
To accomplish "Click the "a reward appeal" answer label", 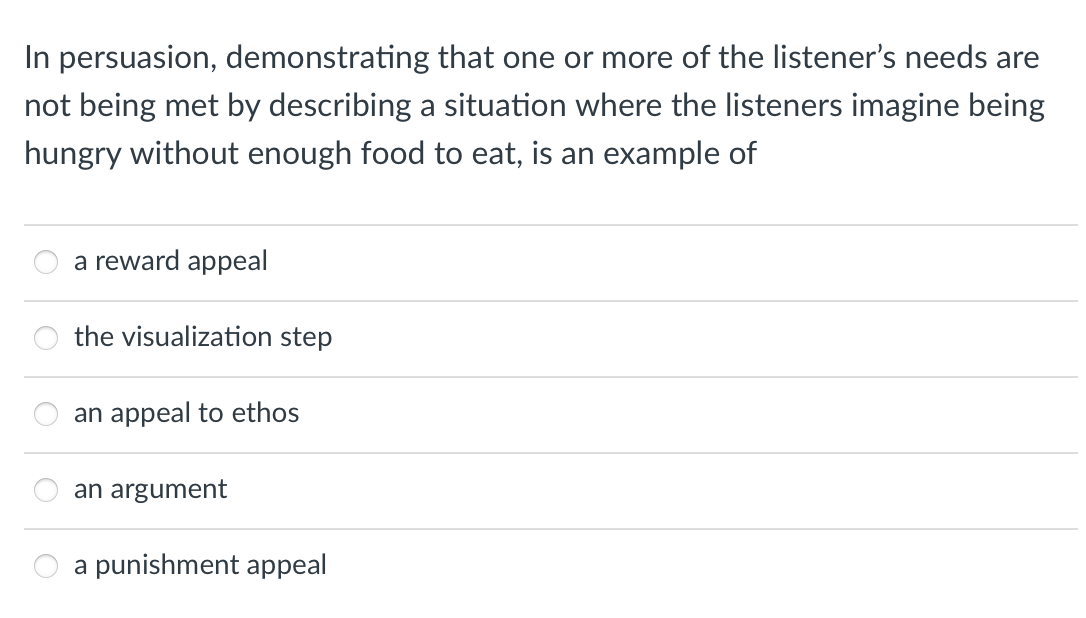I will pos(170,261).
